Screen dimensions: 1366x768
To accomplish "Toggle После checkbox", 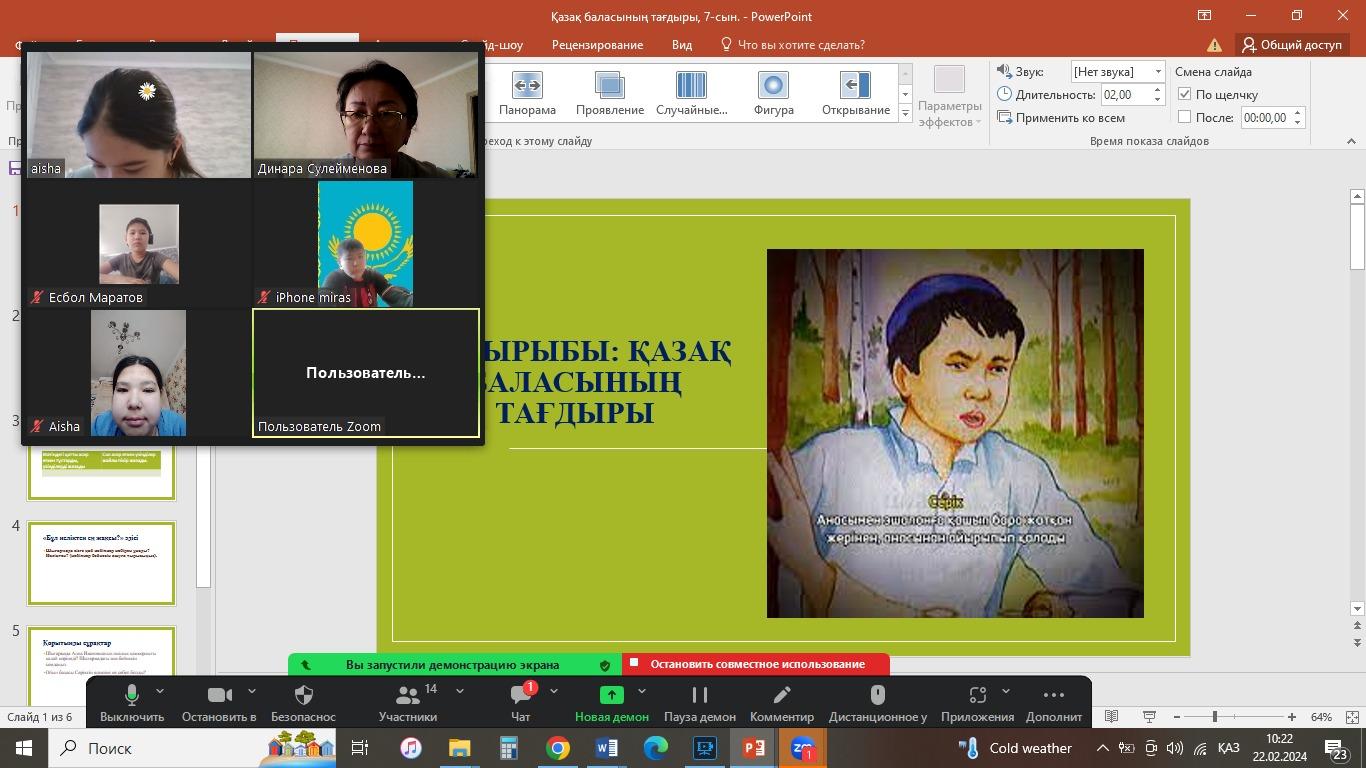I will (1185, 117).
